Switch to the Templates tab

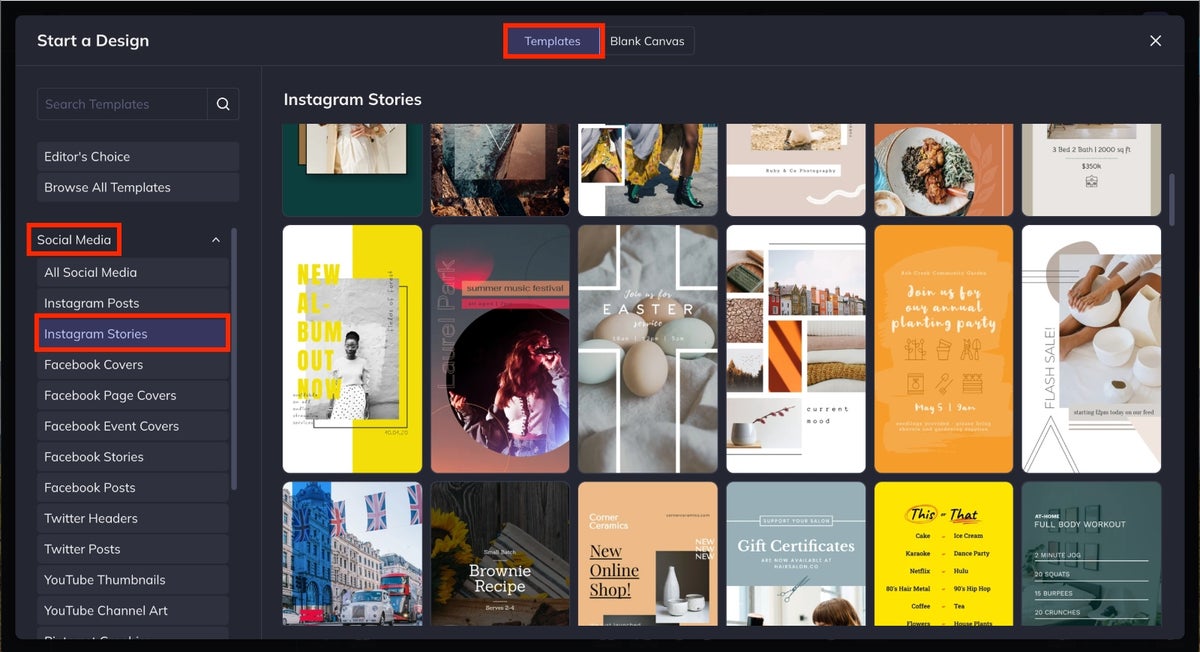(553, 41)
